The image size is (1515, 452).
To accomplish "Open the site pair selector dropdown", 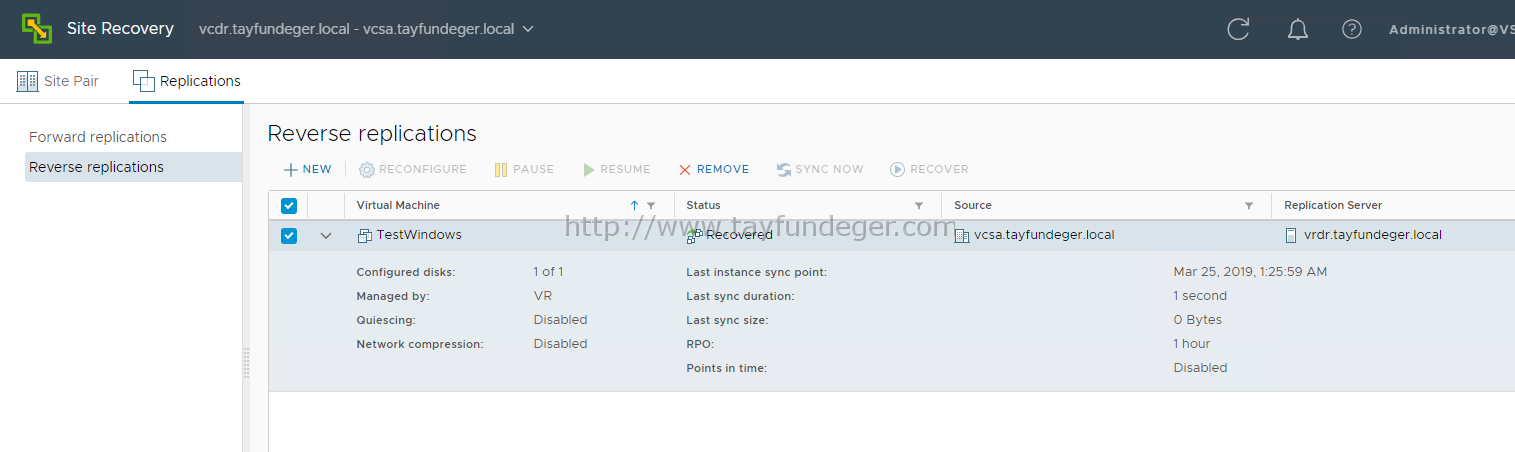I will point(366,29).
